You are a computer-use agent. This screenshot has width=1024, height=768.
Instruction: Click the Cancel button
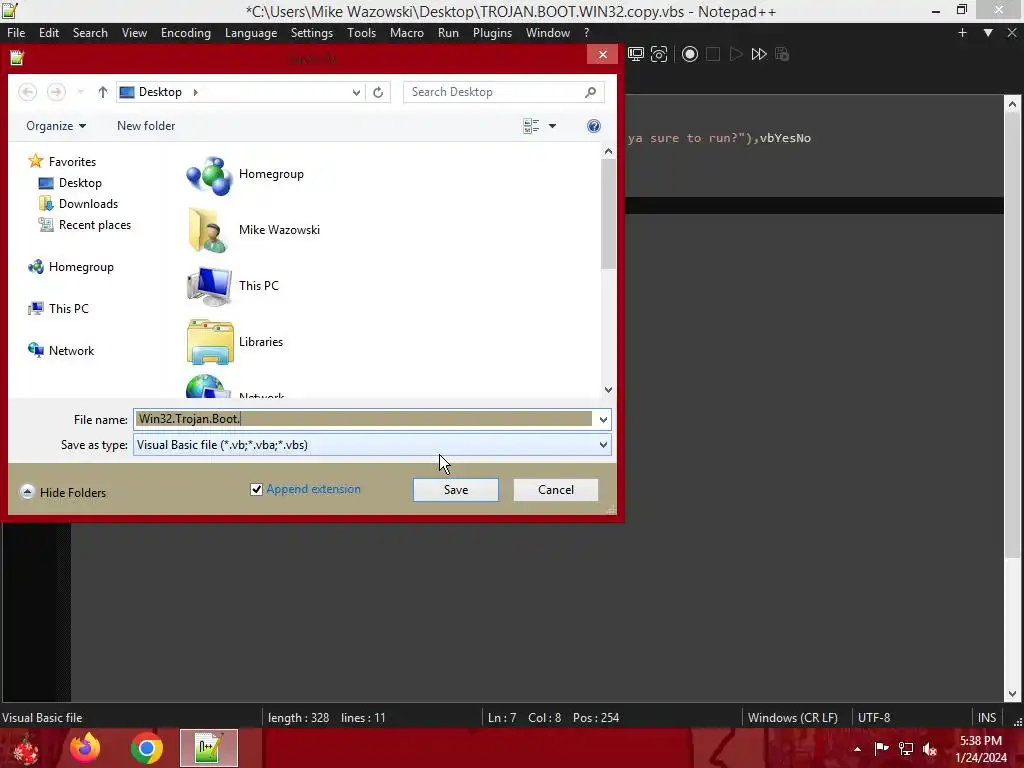556,490
